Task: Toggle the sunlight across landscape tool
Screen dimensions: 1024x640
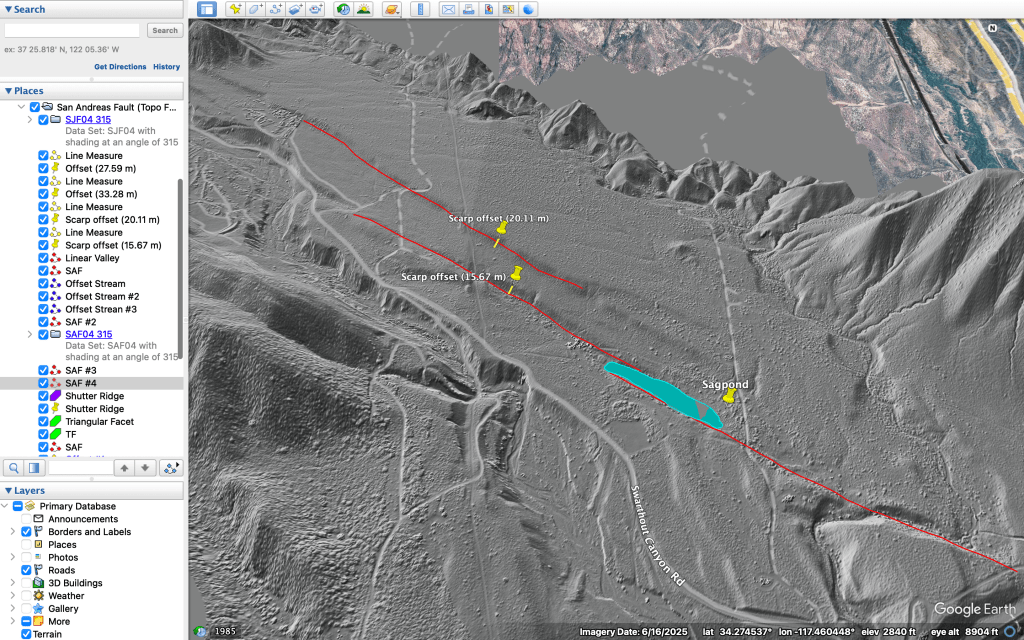Action: (x=363, y=9)
